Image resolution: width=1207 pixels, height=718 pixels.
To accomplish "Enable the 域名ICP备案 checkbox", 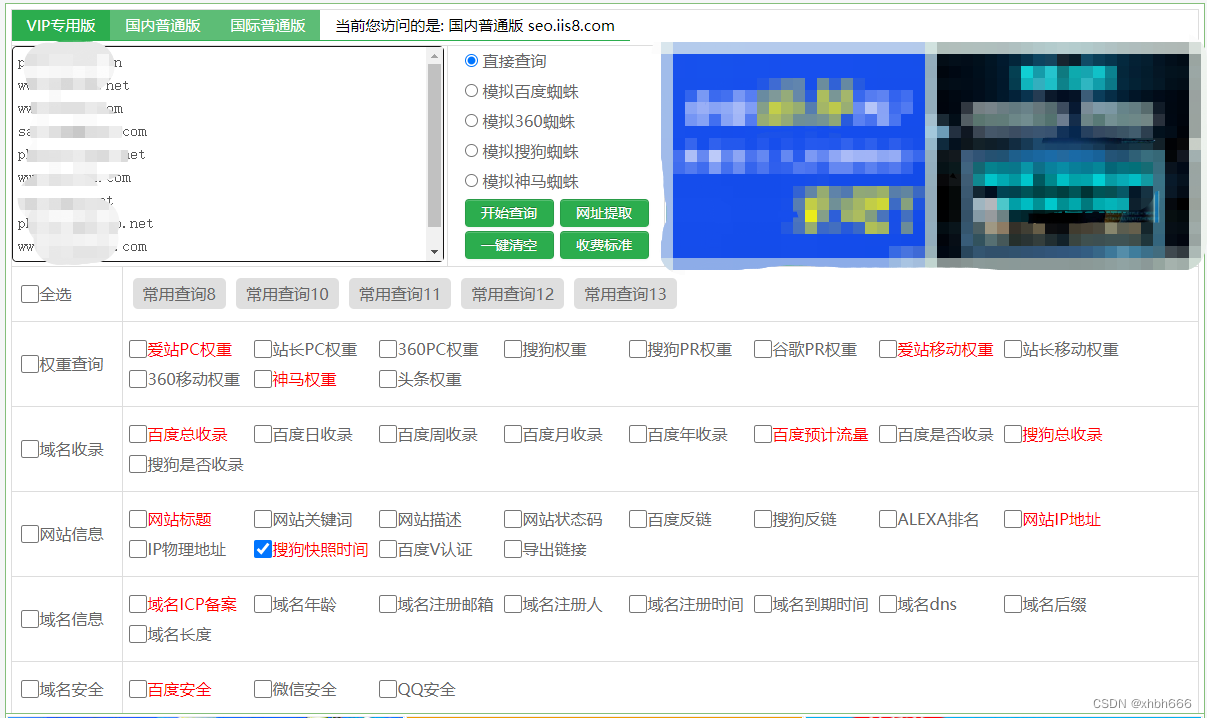I will pyautogui.click(x=138, y=604).
